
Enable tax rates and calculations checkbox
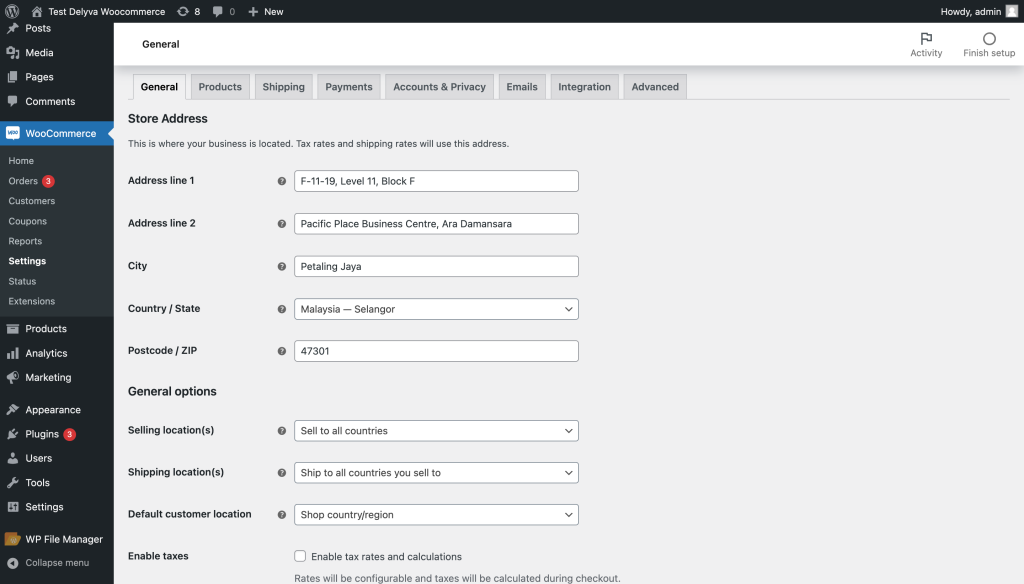pos(300,556)
